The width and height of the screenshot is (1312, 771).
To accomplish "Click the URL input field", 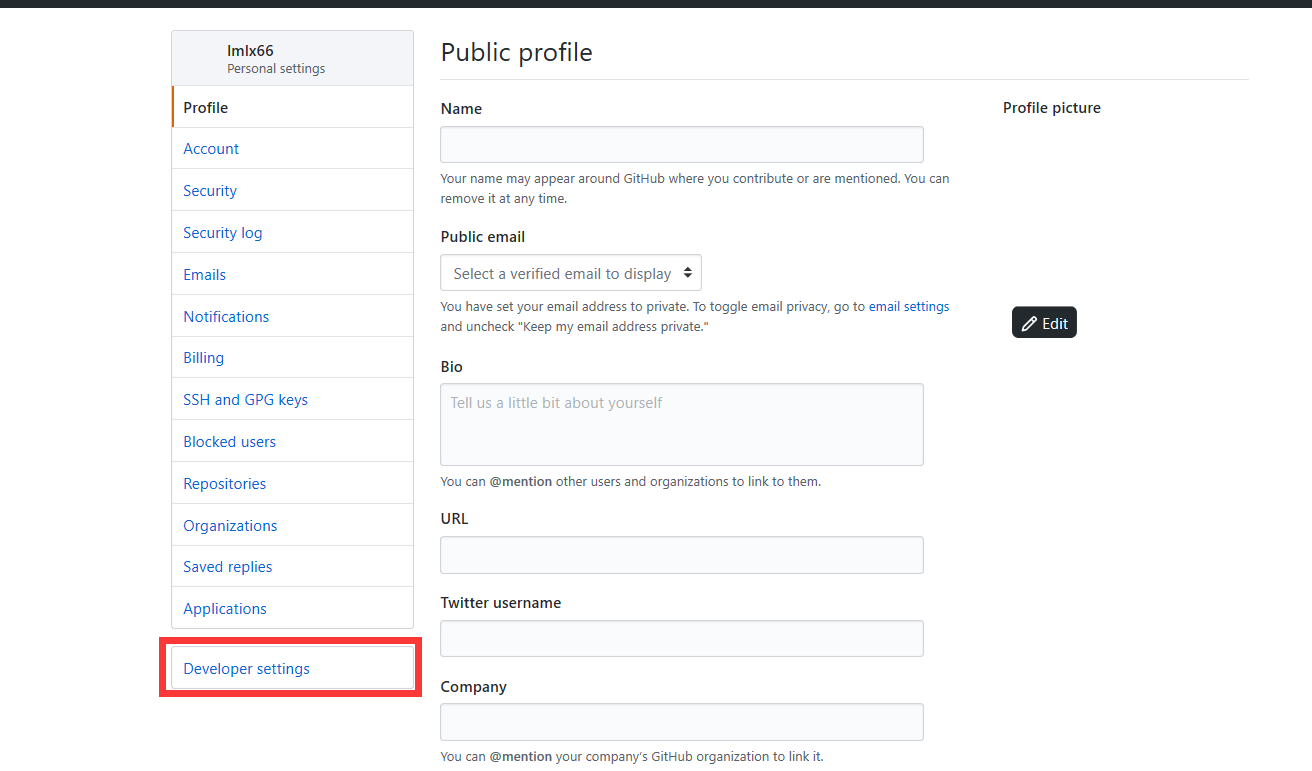I will [x=681, y=555].
